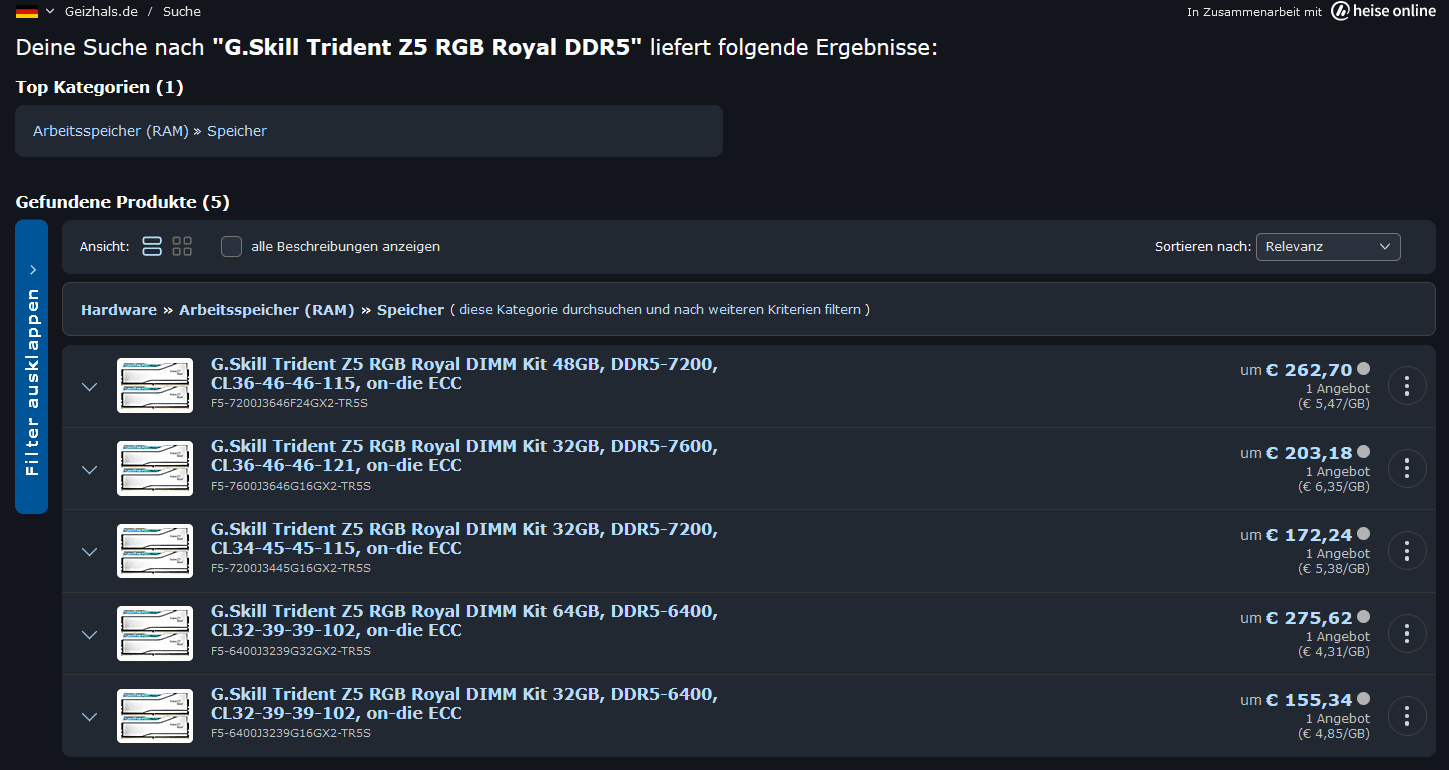Open three-dot menu for €155,34 kit

tap(1407, 715)
